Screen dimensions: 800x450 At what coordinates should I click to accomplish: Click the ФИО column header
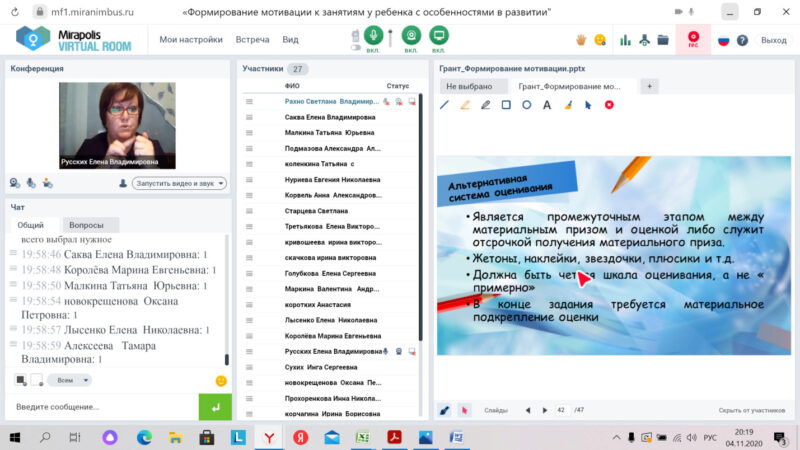[x=292, y=86]
